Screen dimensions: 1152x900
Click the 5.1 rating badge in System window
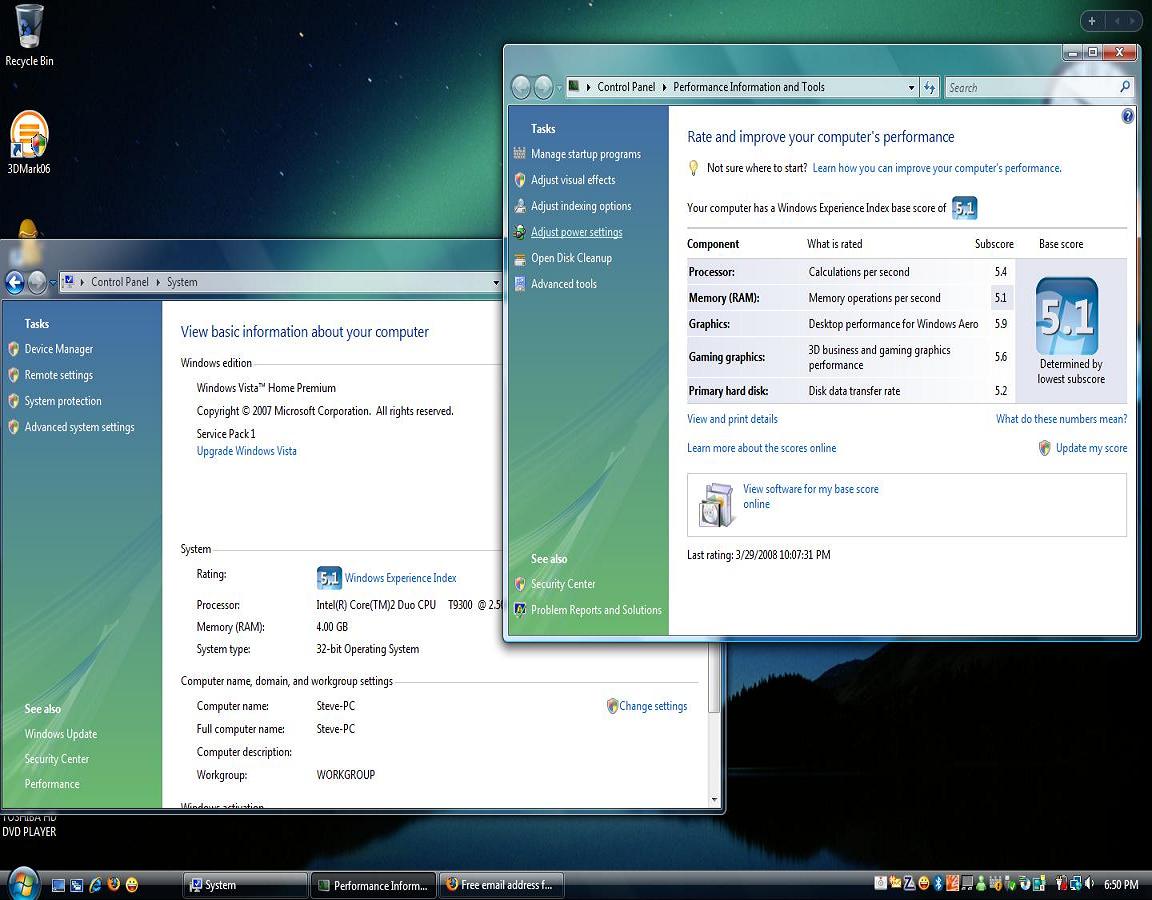click(x=328, y=578)
